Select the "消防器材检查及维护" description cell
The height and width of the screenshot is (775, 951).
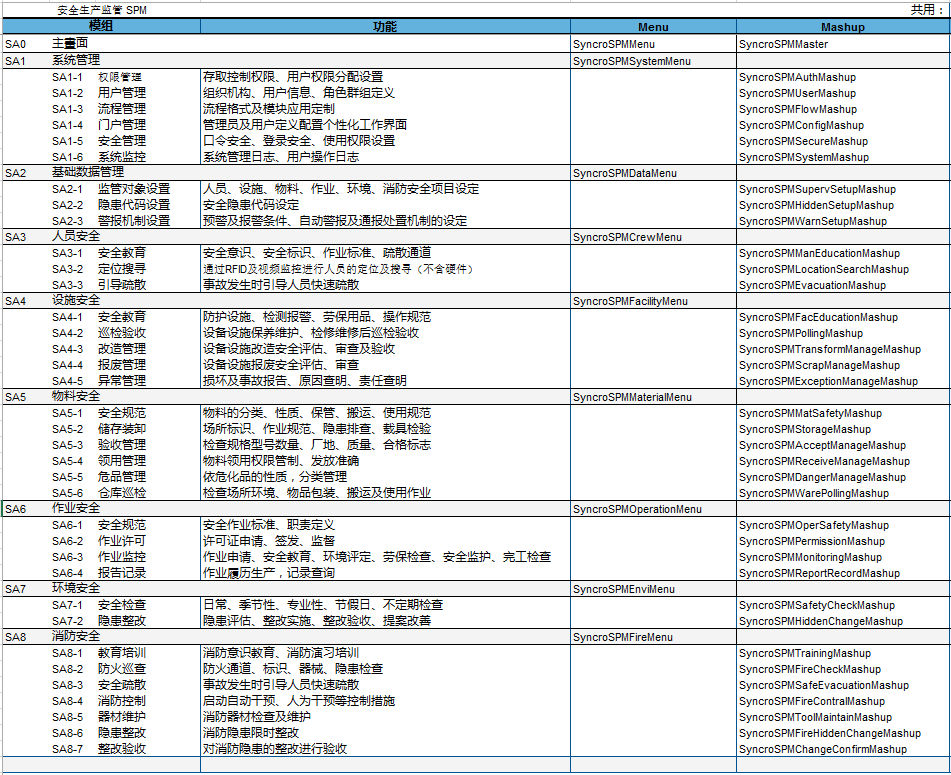pos(257,717)
